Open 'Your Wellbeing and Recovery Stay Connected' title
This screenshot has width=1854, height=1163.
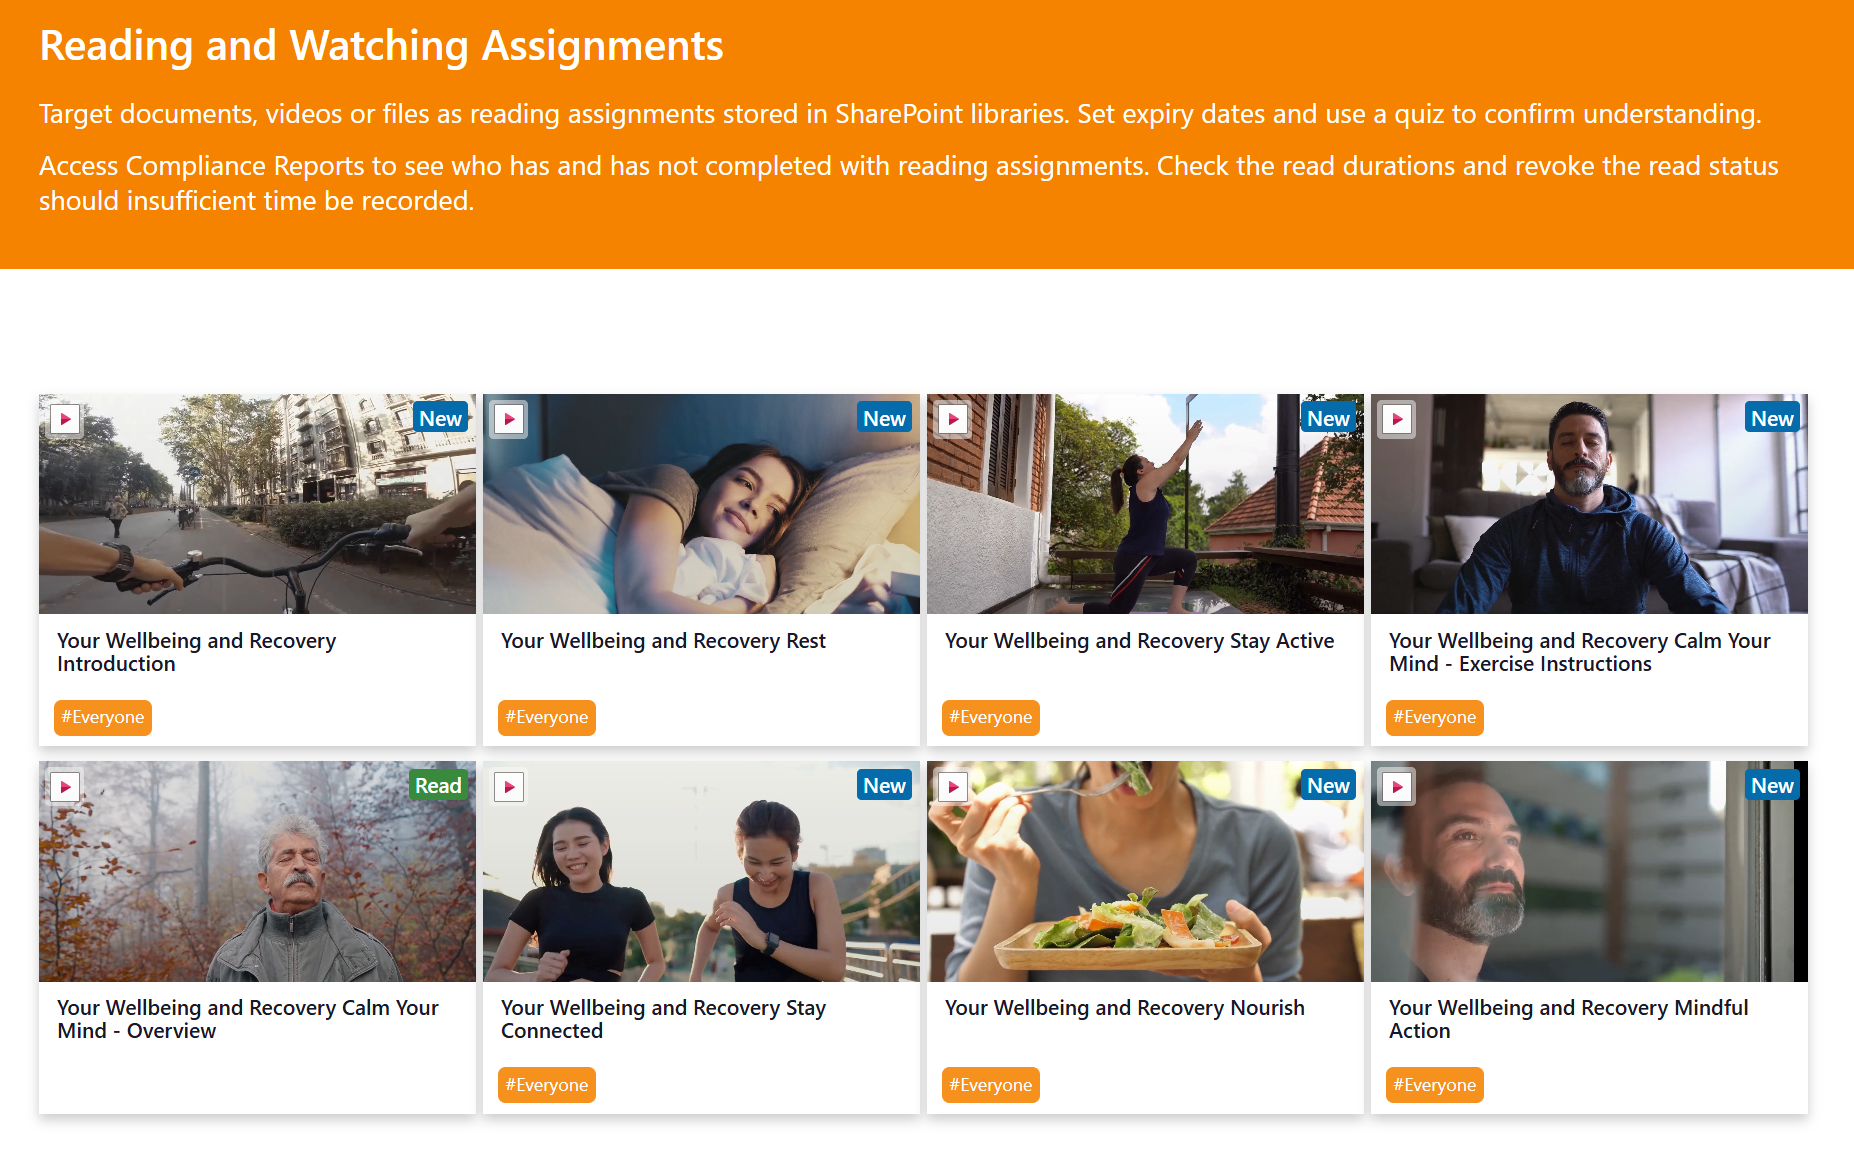click(663, 1019)
